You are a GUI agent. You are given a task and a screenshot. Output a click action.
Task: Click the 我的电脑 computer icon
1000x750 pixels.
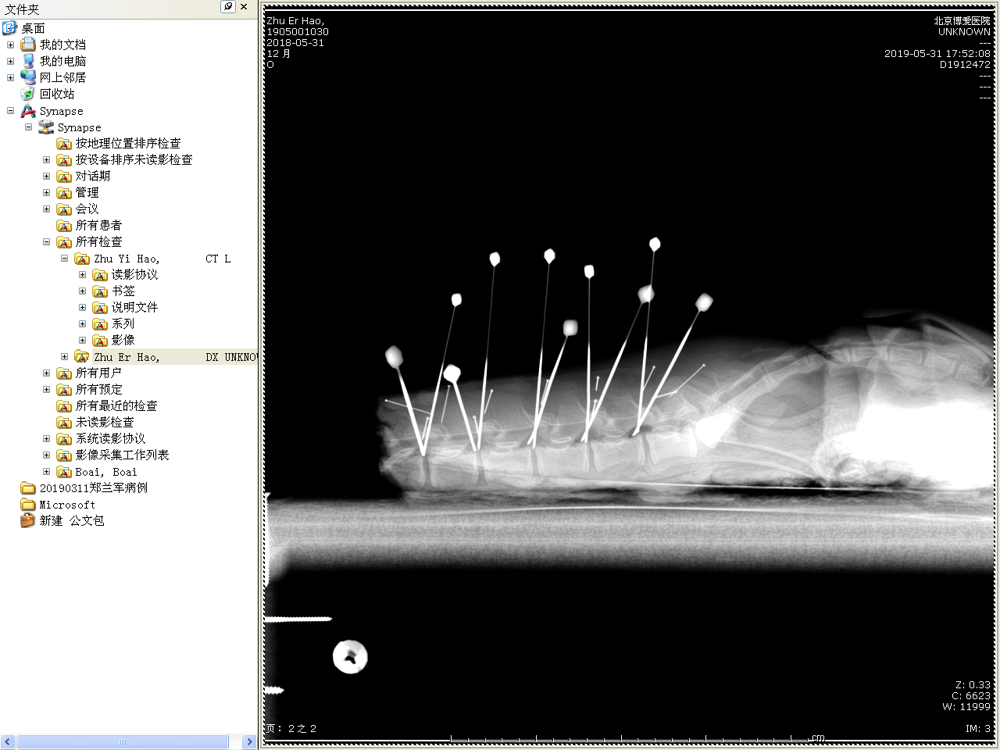[x=27, y=61]
